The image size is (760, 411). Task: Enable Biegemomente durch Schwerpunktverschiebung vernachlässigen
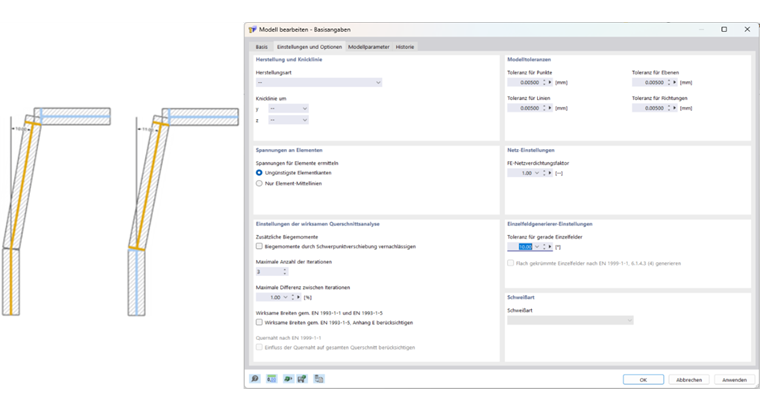[259, 246]
